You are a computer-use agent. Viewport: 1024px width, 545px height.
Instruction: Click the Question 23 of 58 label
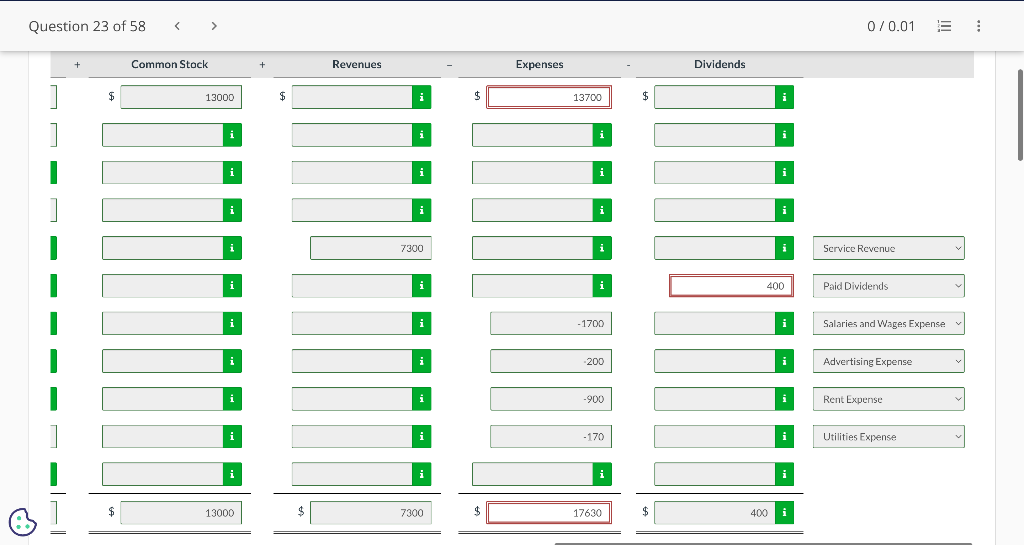(87, 26)
